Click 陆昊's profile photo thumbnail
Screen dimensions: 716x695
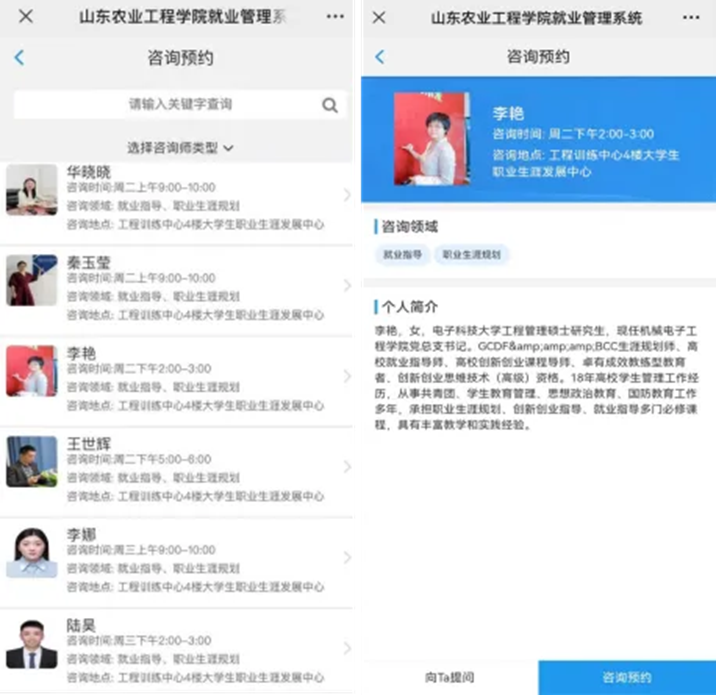31,644
